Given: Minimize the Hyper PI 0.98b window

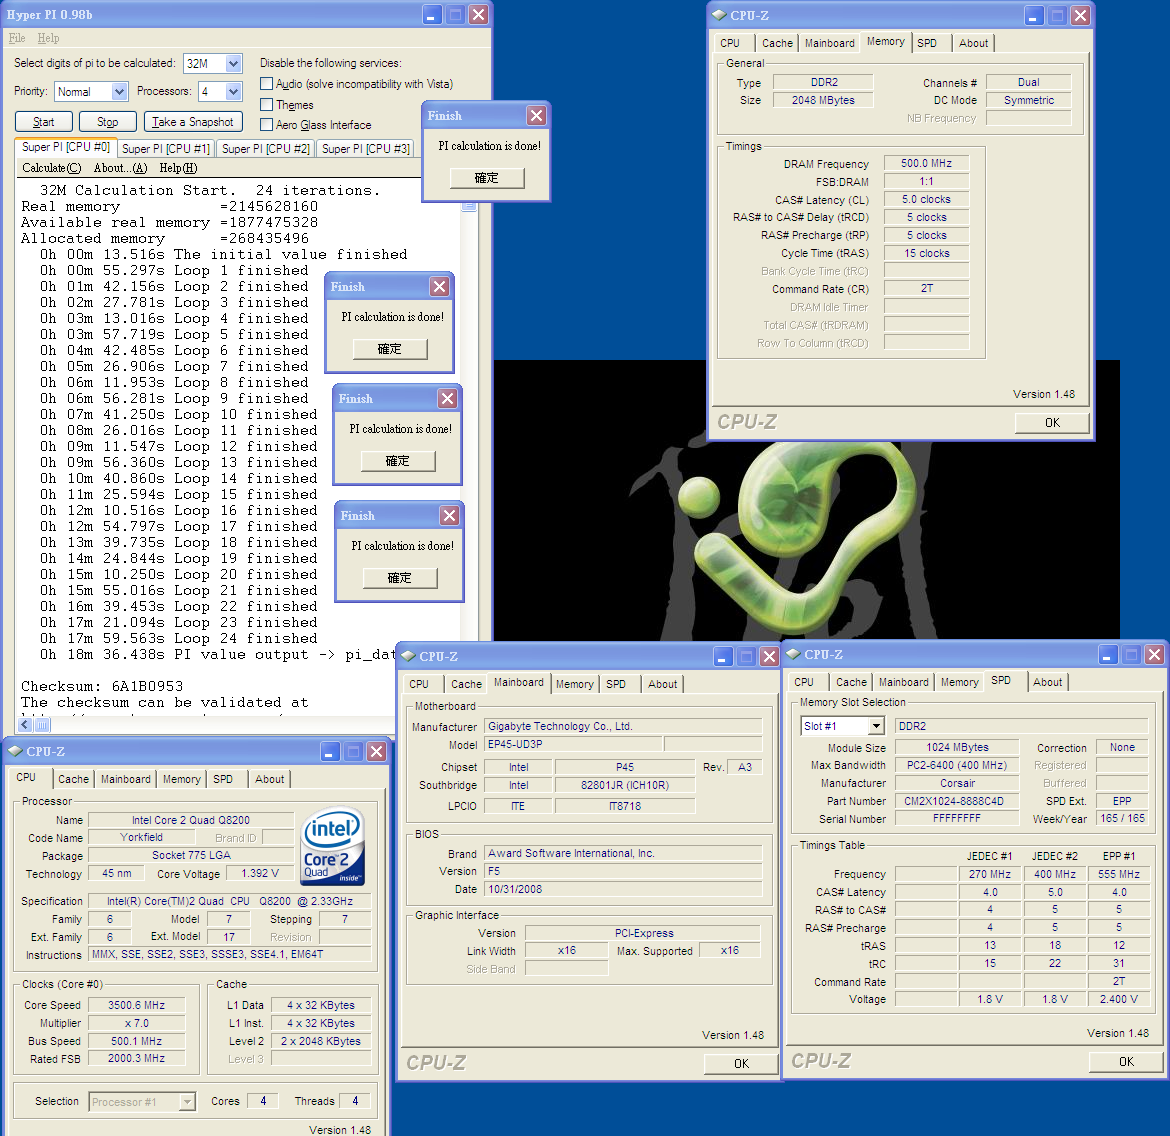Looking at the screenshot, I should 431,15.
